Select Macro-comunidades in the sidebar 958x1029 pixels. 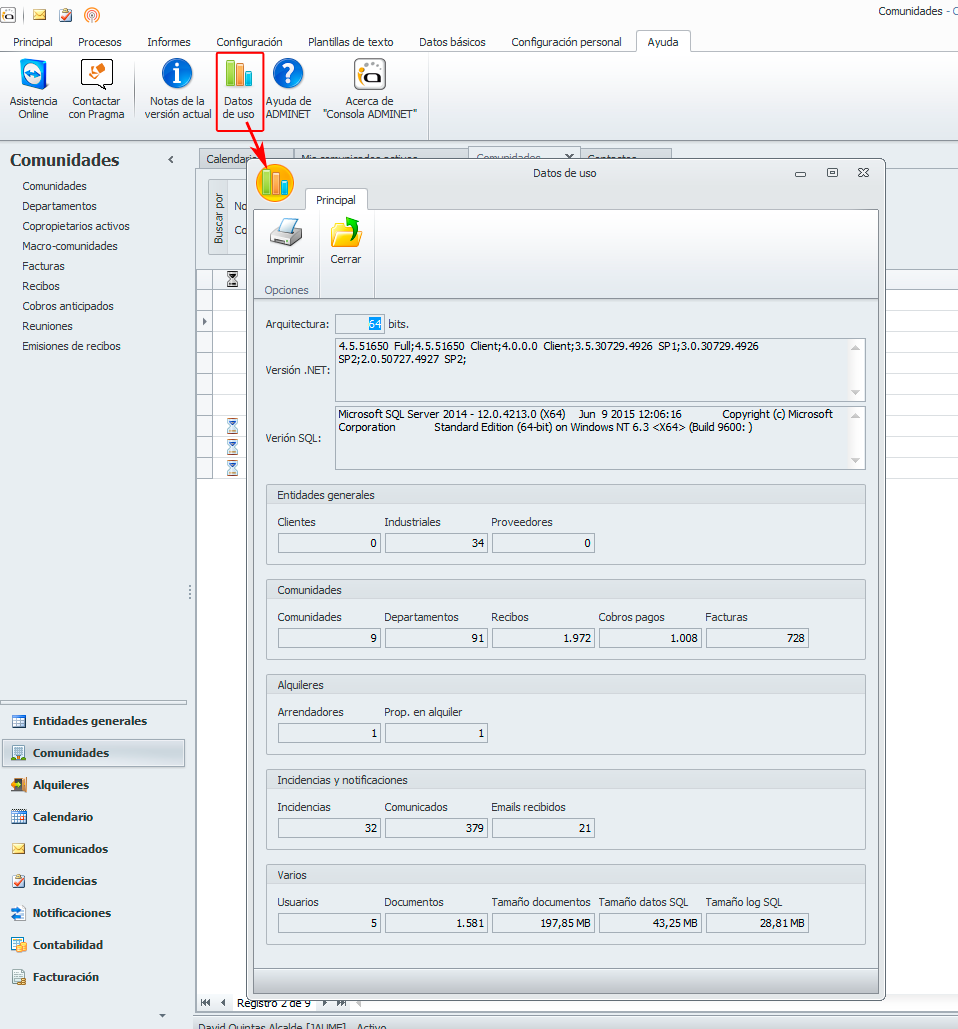[x=70, y=246]
